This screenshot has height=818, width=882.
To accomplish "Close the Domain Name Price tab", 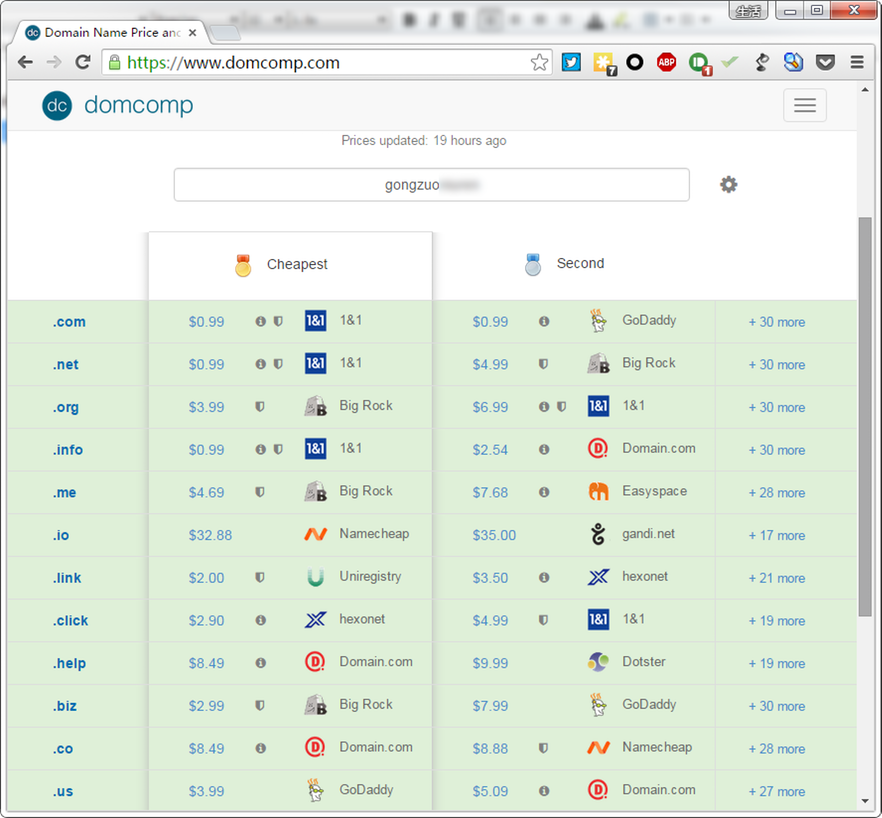I will point(192,33).
